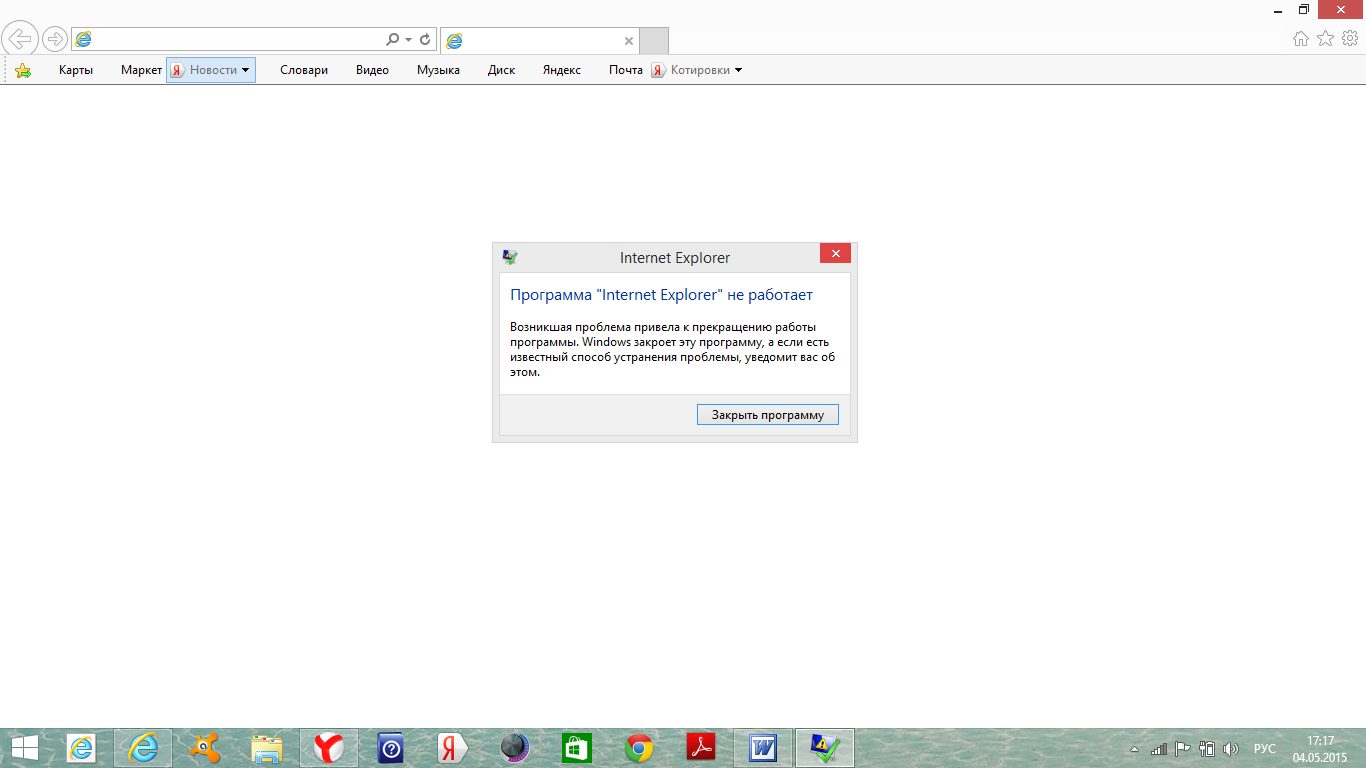Click the error dialog title bar icon

coord(510,257)
